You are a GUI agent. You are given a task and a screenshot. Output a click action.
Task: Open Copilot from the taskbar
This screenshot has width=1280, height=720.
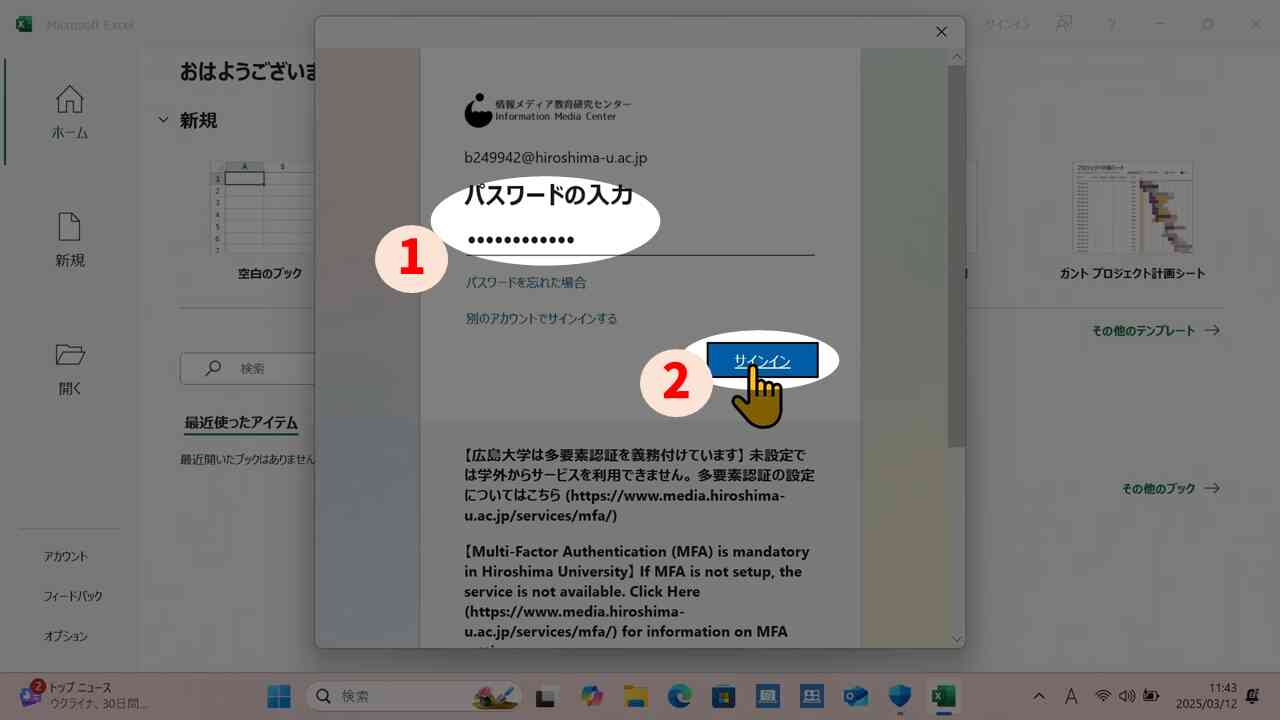(x=591, y=696)
